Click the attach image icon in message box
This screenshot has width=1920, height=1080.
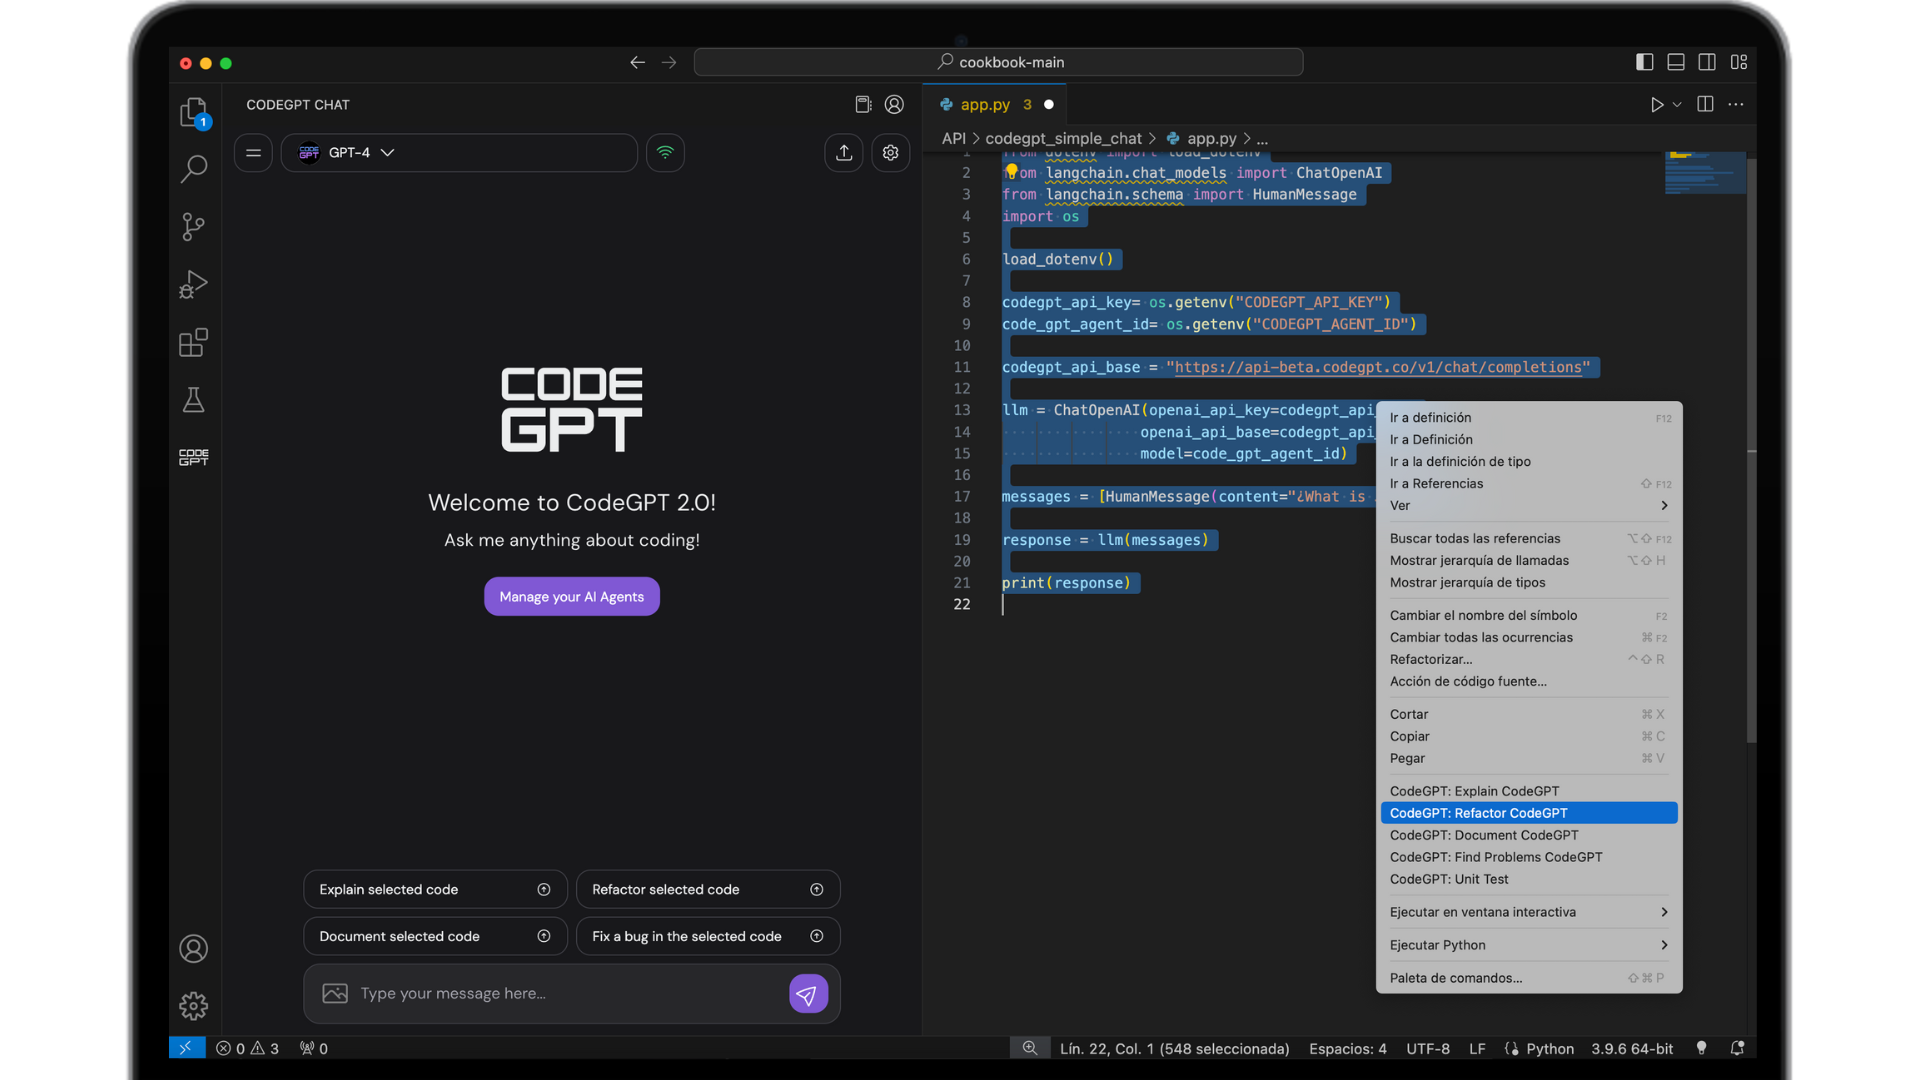tap(335, 993)
